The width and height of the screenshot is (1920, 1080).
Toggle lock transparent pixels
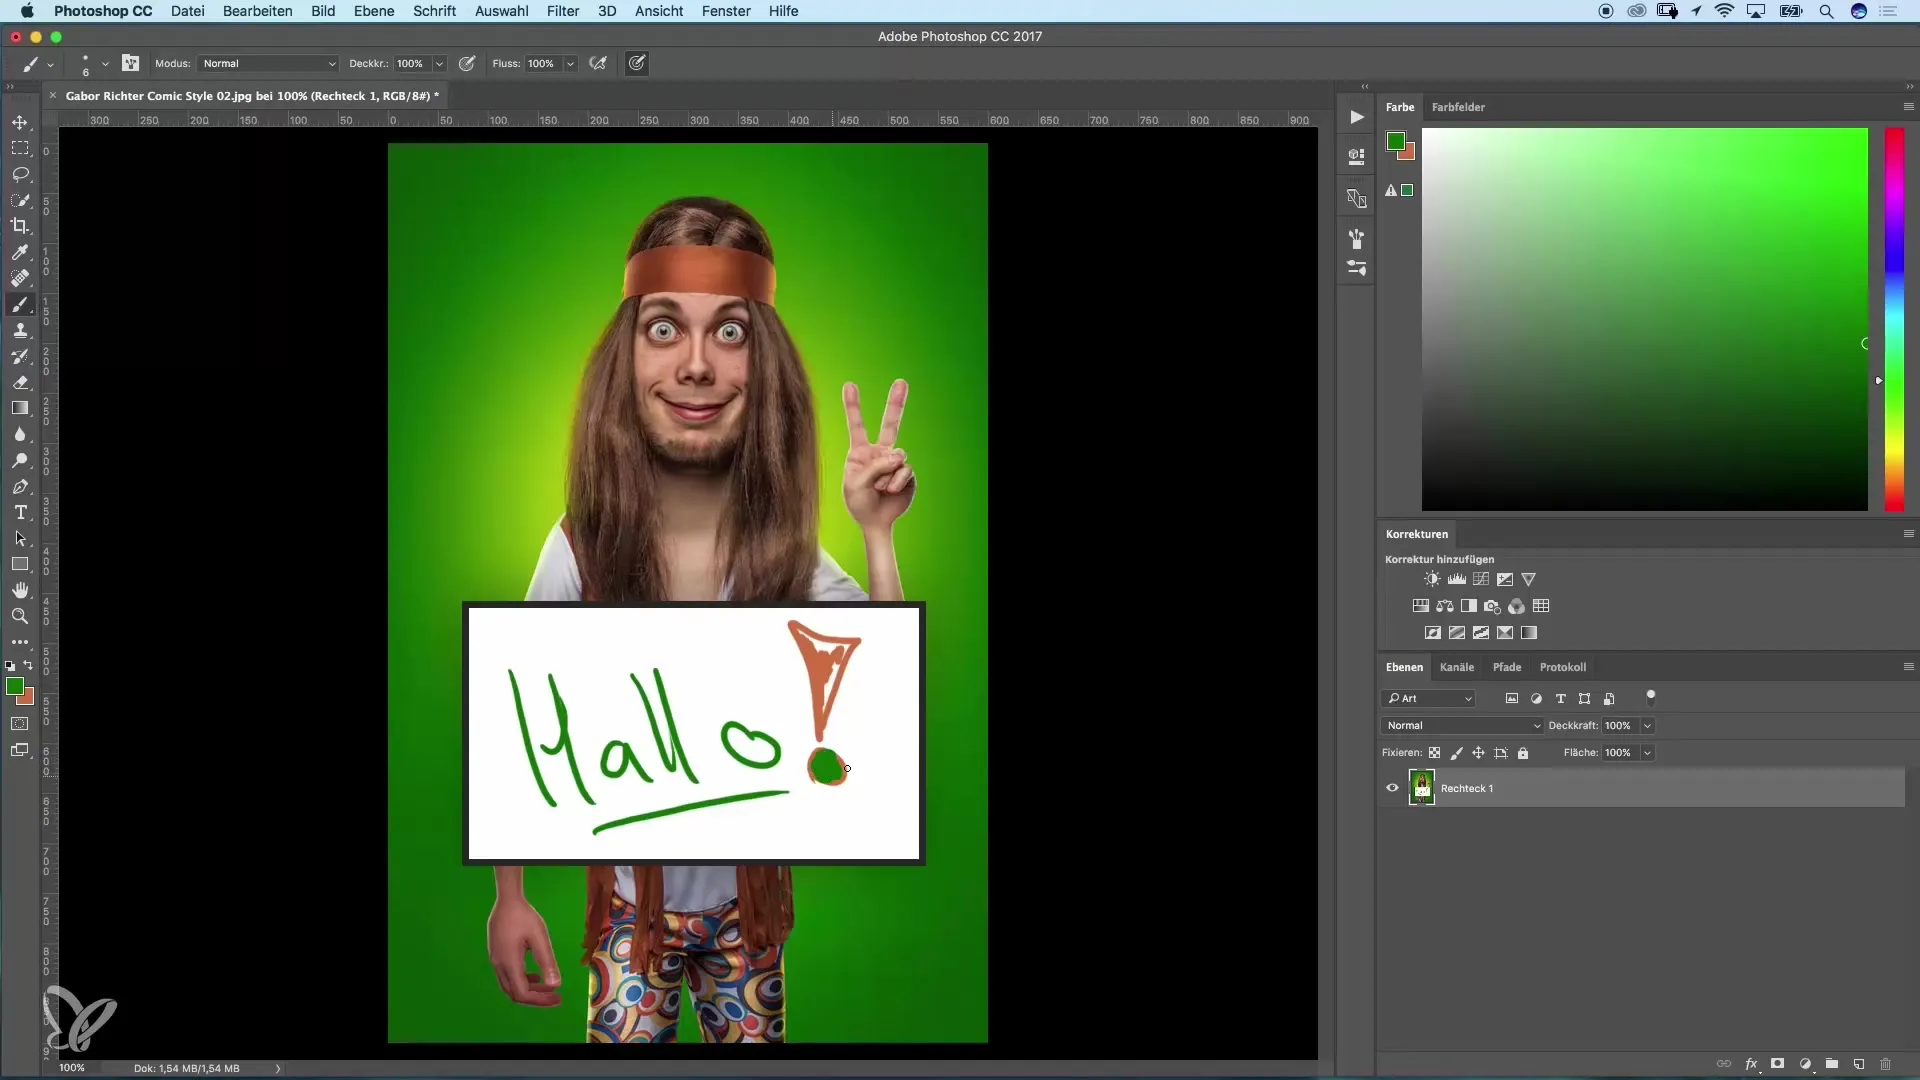1434,753
